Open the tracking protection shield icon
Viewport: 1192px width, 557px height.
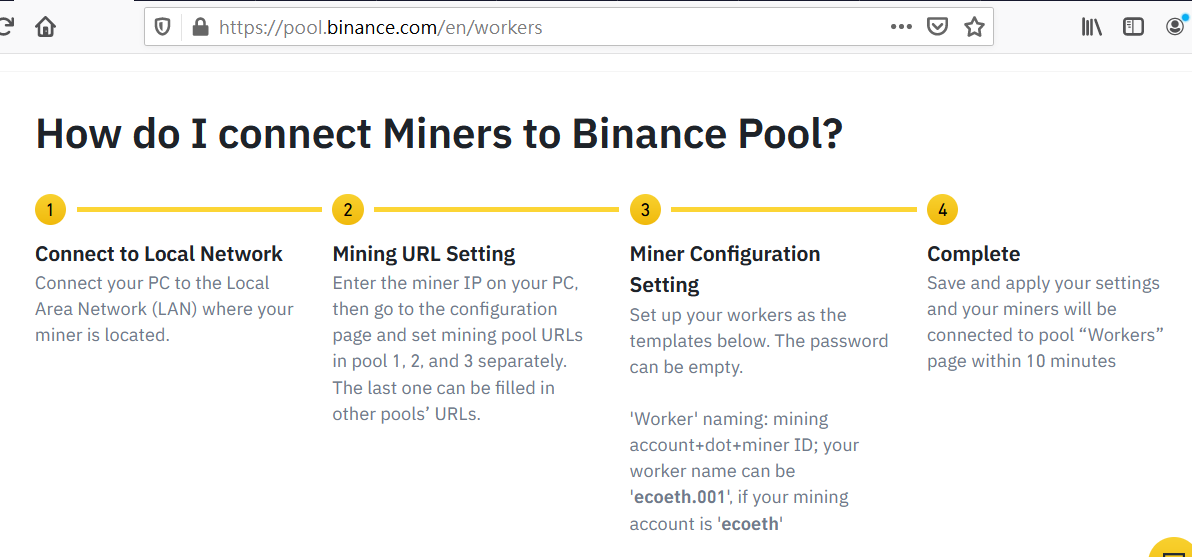coord(162,27)
